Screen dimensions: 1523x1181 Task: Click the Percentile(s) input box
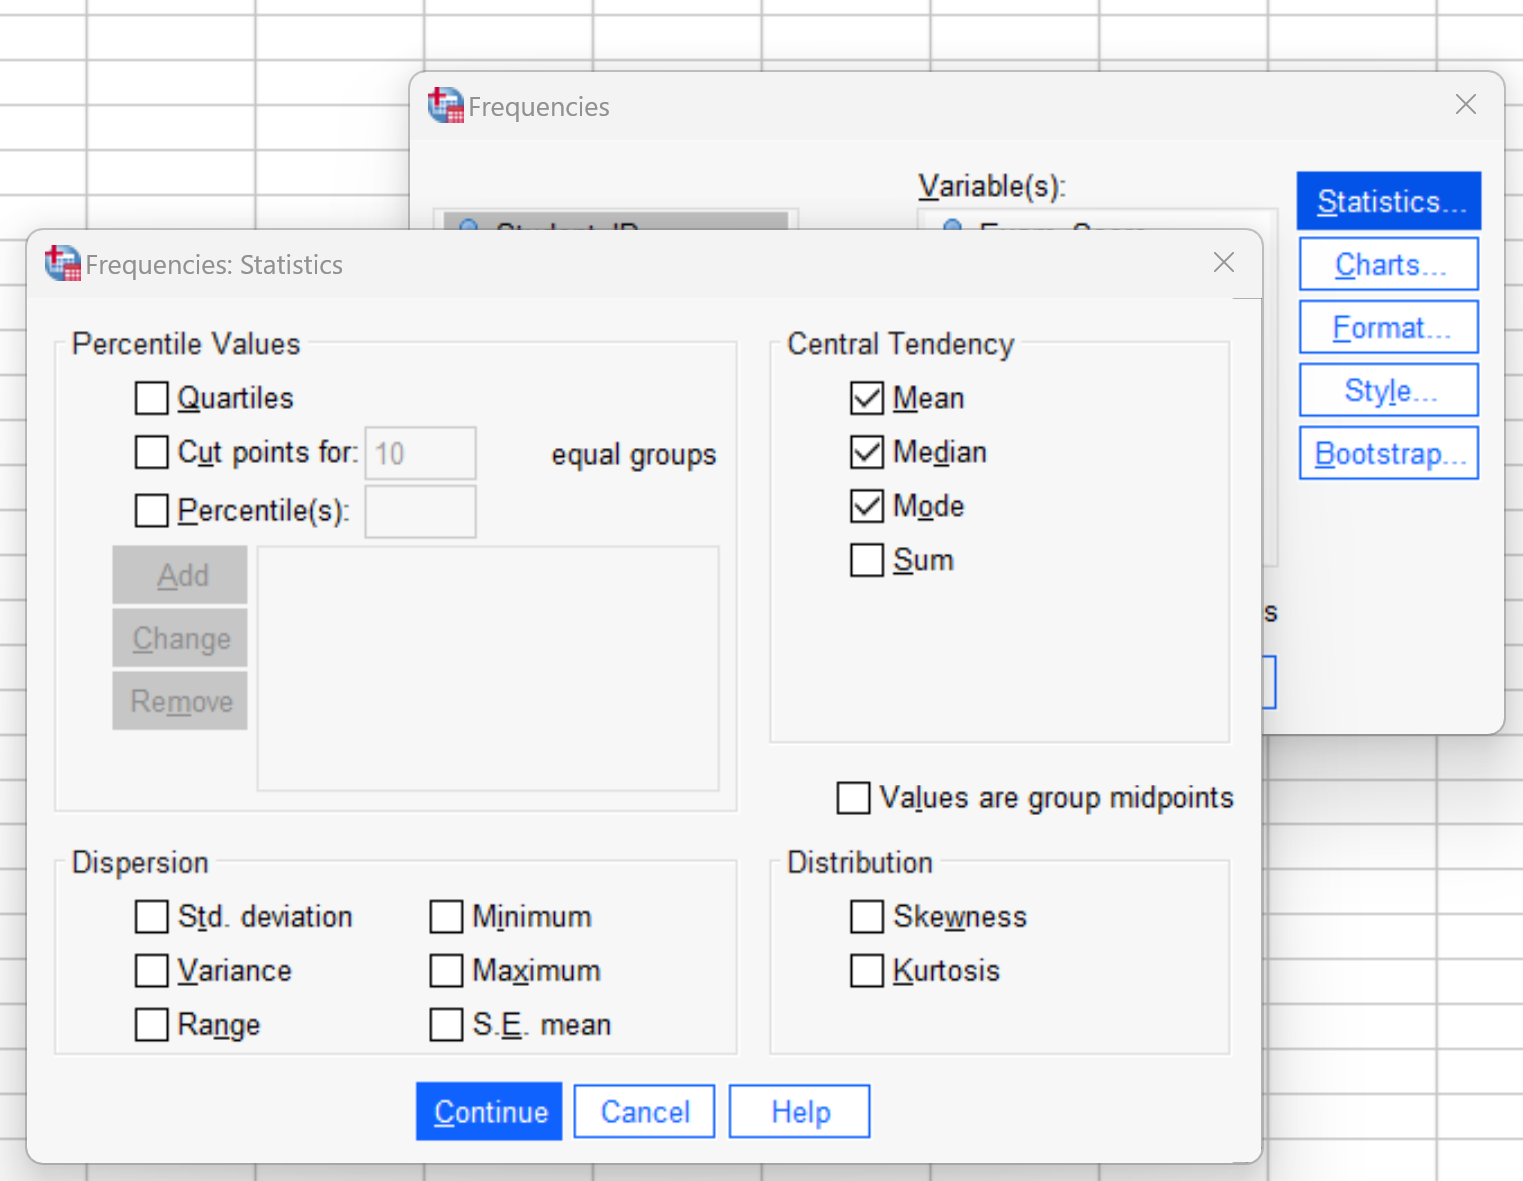click(420, 511)
